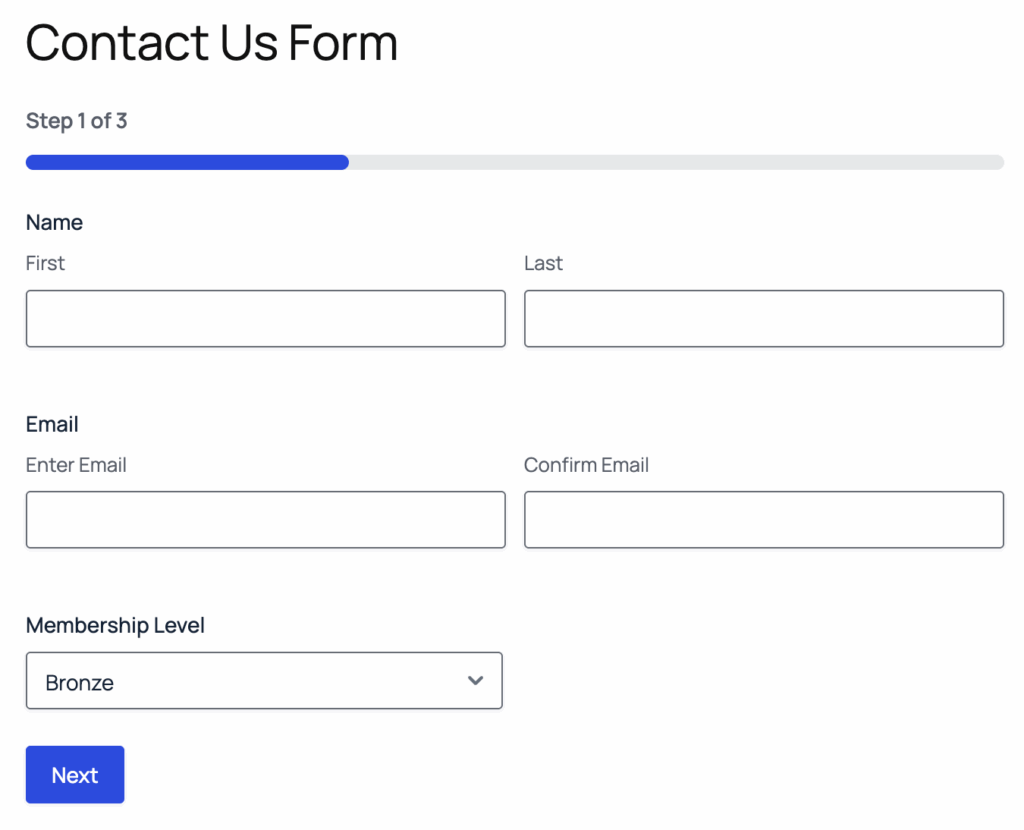Click the Contact Us Form heading
This screenshot has width=1024, height=830.
pyautogui.click(x=211, y=43)
